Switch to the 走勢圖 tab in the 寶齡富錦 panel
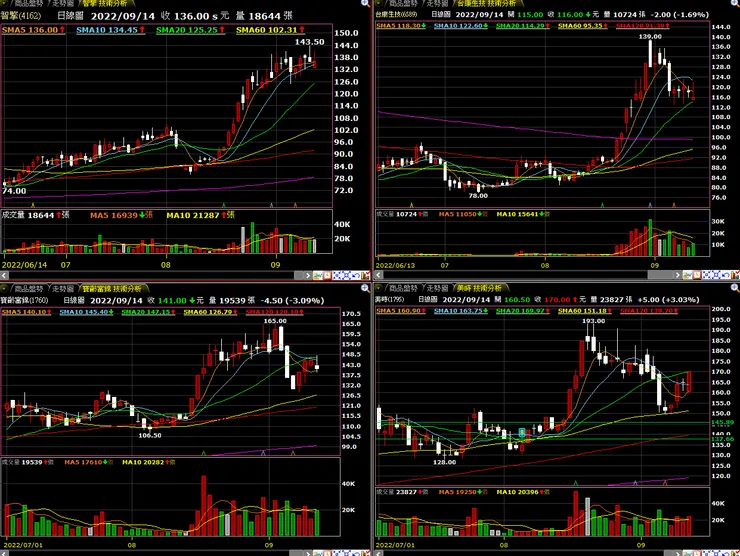The image size is (740, 556). tap(63, 288)
